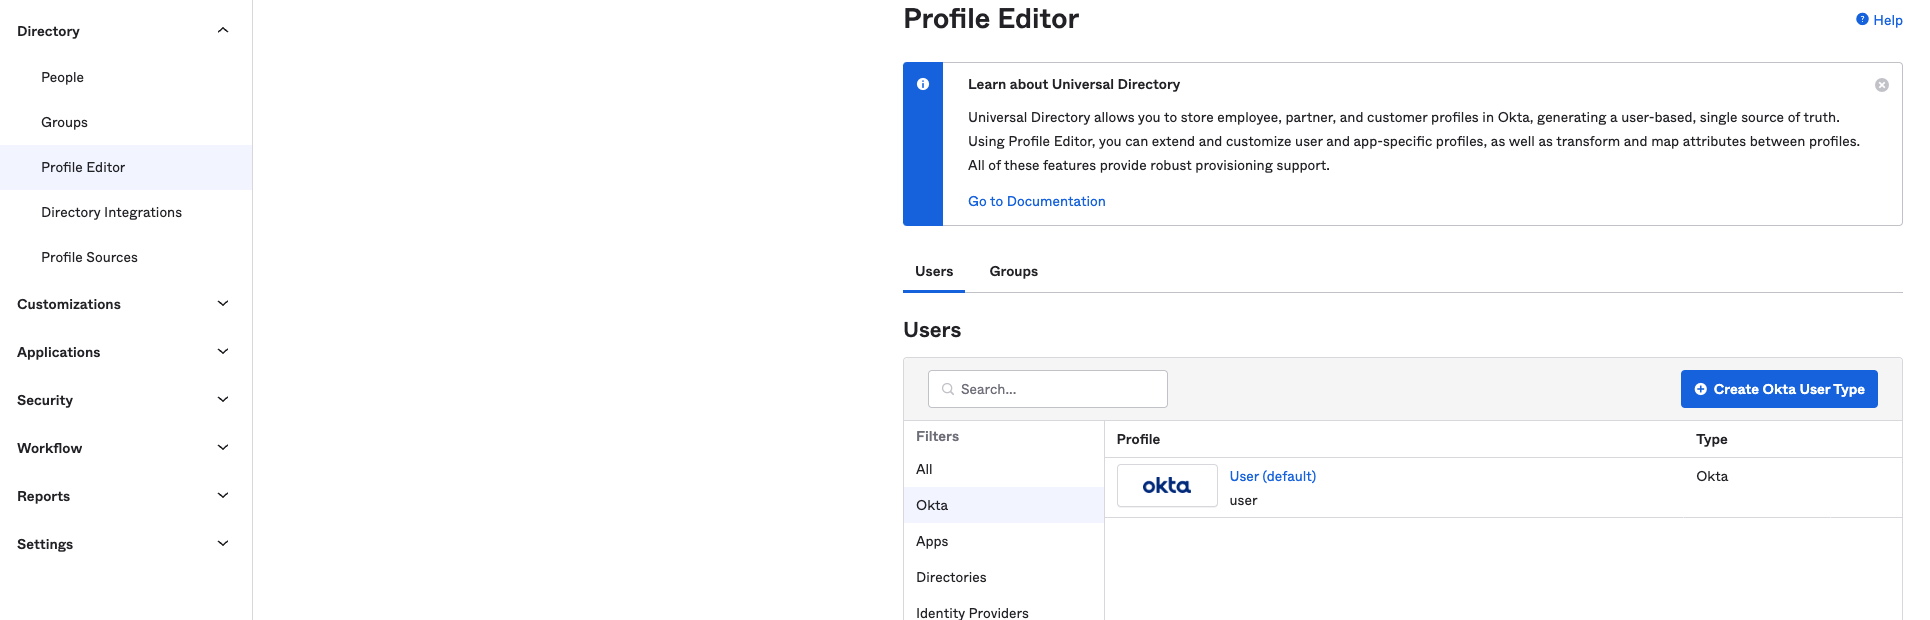Filter profiles by Directories
1930x620 pixels.
coord(951,577)
